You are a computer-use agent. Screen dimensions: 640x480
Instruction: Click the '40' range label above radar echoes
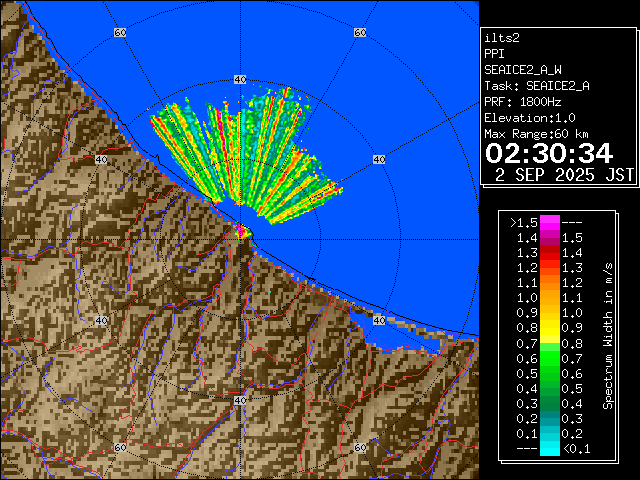(239, 79)
